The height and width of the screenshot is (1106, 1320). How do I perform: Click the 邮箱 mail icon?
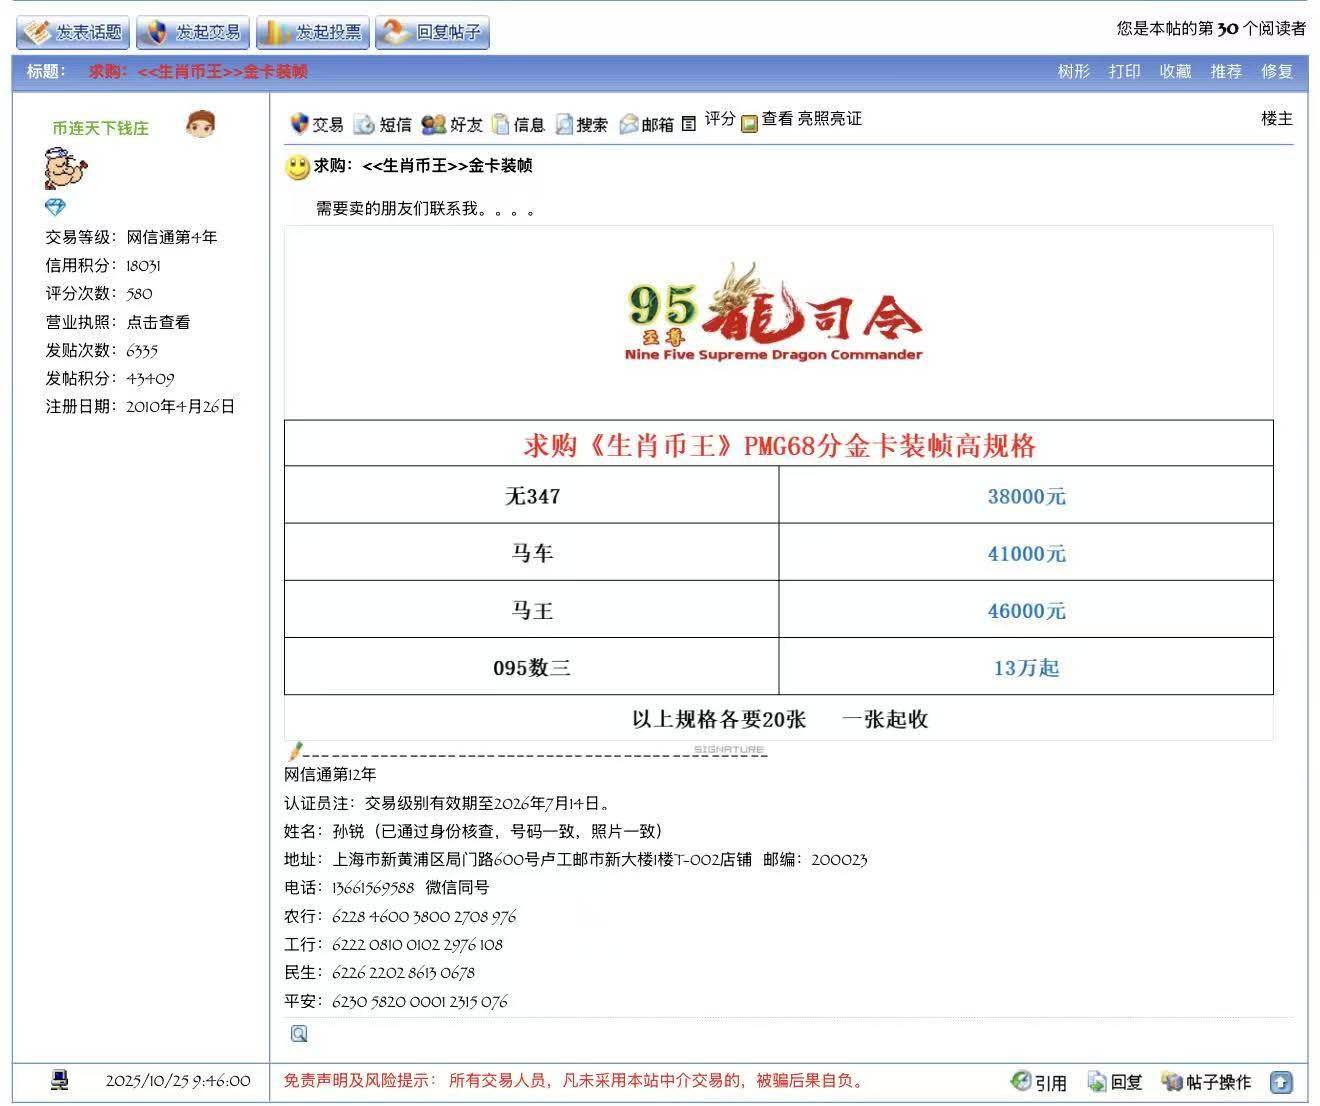click(x=629, y=124)
